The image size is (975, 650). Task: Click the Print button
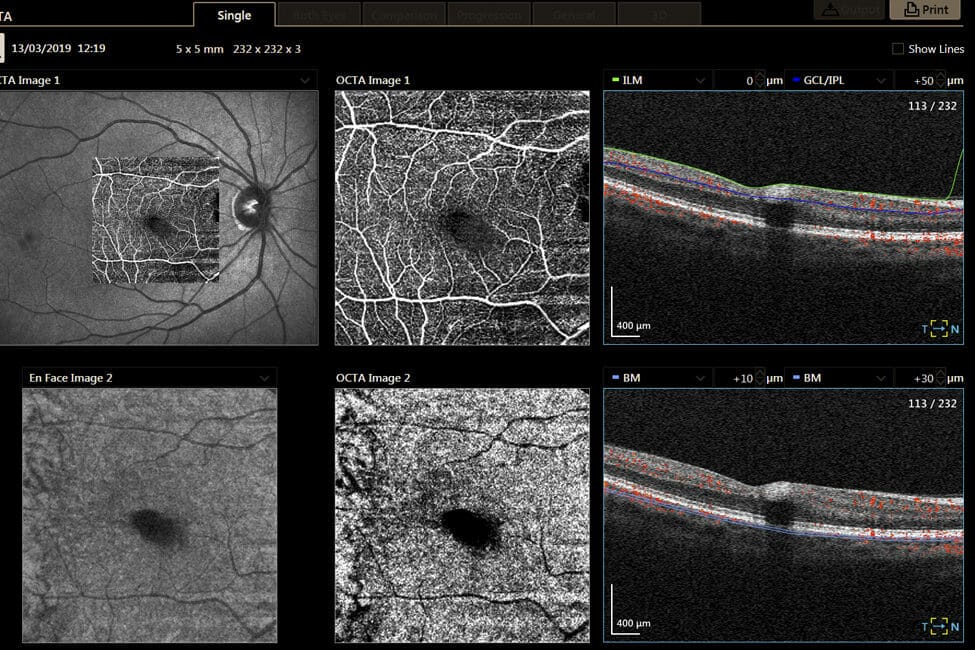925,10
